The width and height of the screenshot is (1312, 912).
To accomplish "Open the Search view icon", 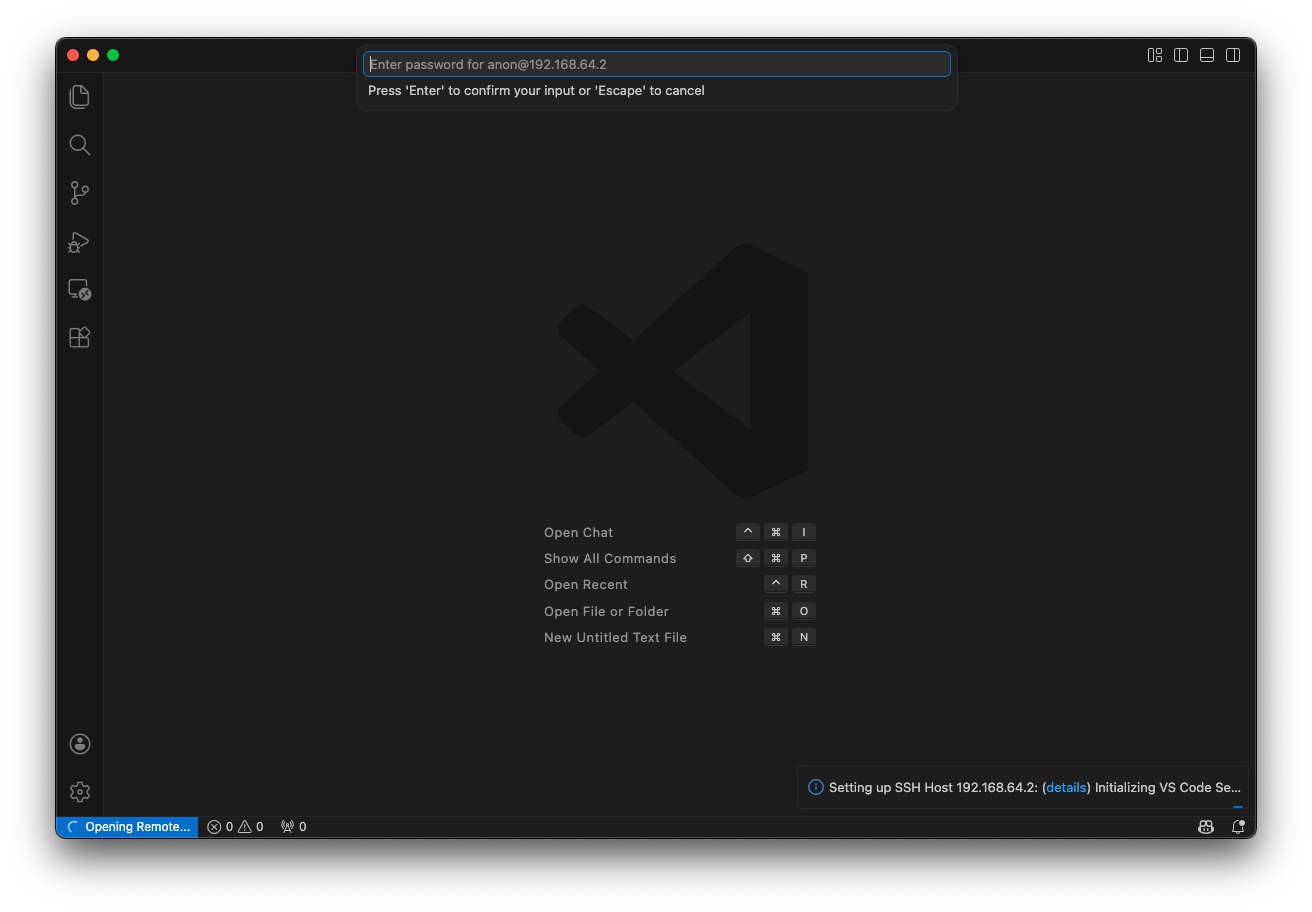I will (x=80, y=145).
